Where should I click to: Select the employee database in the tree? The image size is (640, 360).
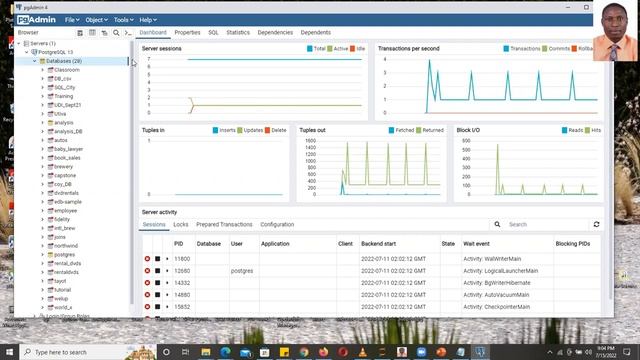[x=65, y=211]
